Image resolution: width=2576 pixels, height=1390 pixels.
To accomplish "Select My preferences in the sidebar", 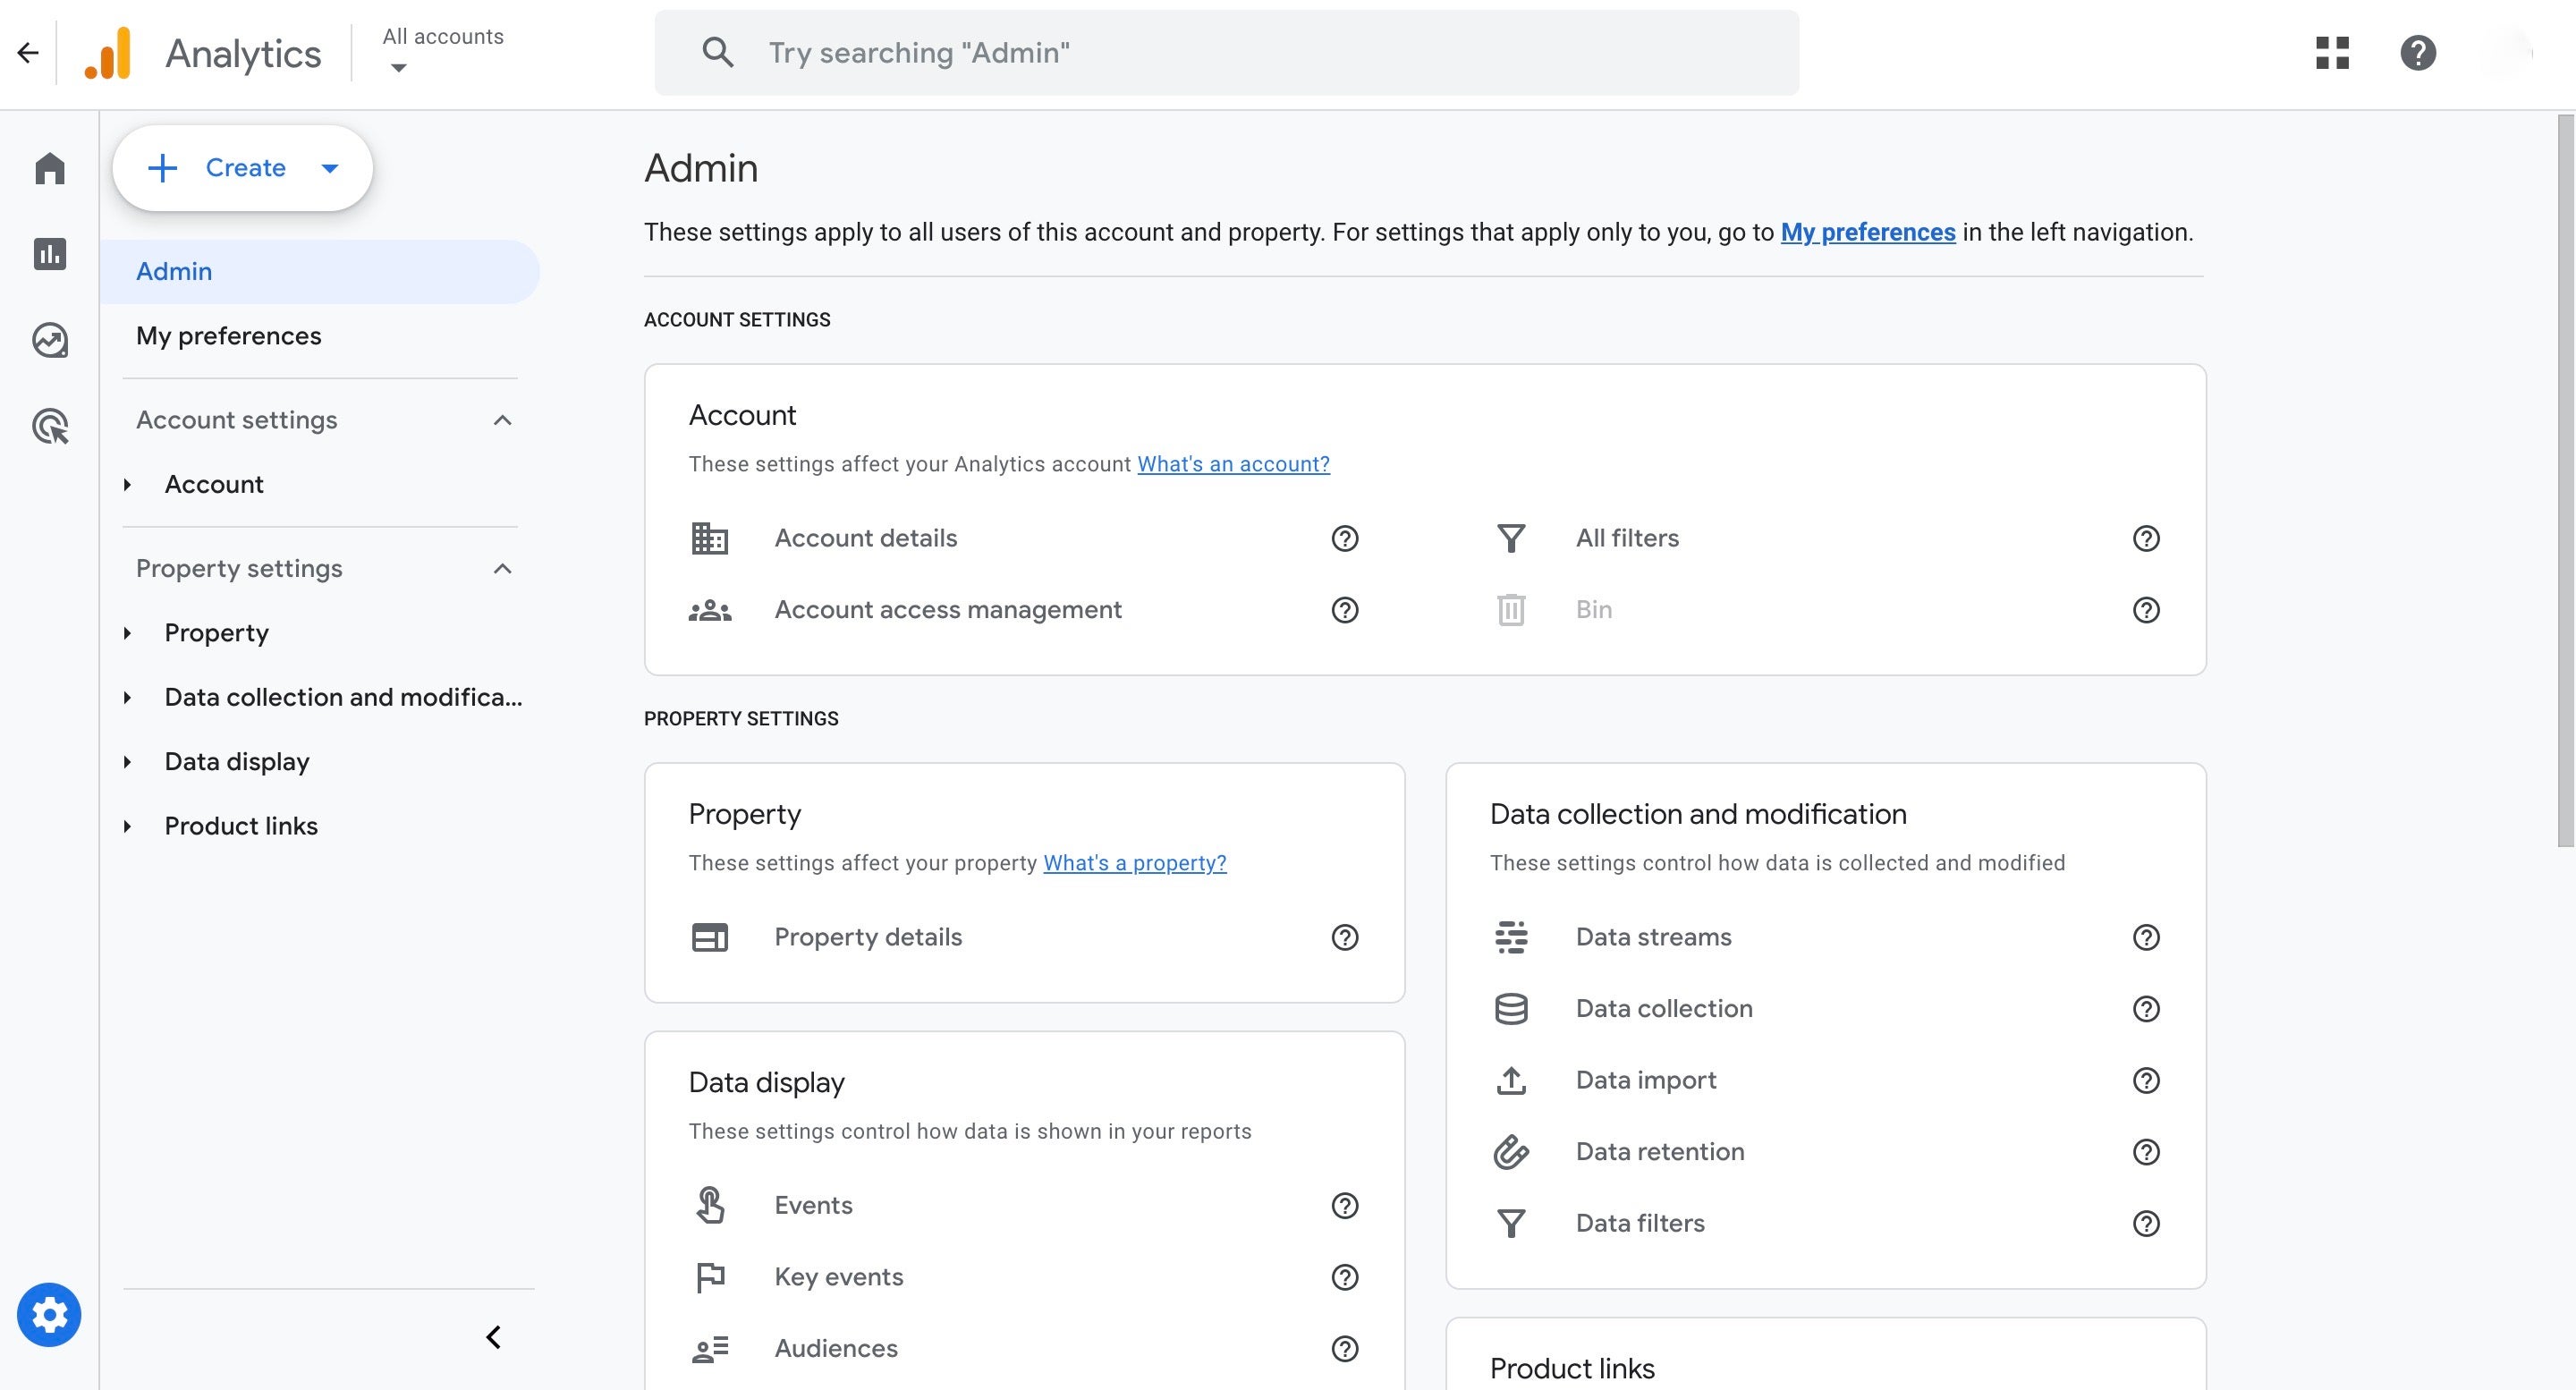I will 229,336.
